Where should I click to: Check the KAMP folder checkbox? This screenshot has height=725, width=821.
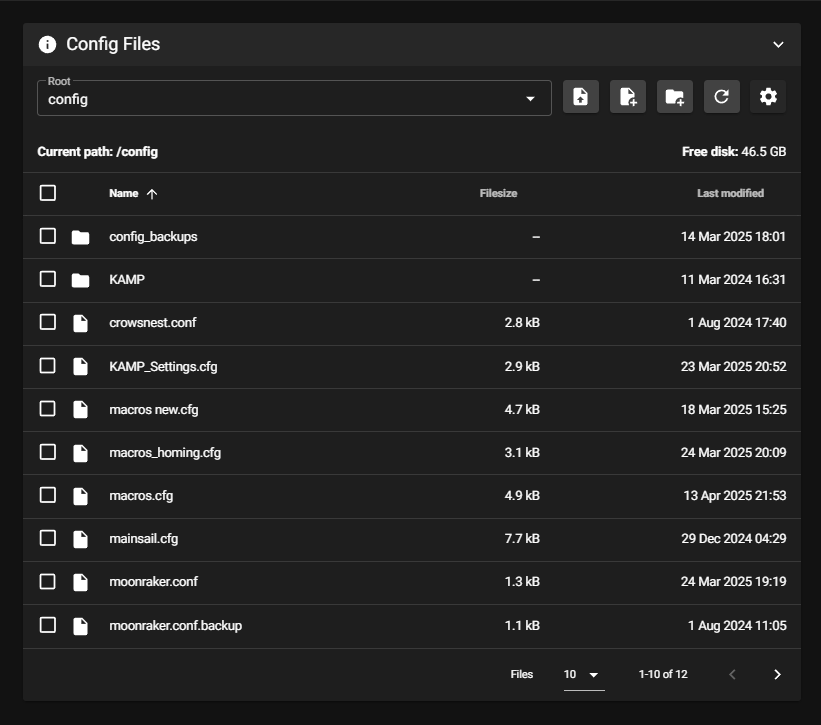point(48,279)
